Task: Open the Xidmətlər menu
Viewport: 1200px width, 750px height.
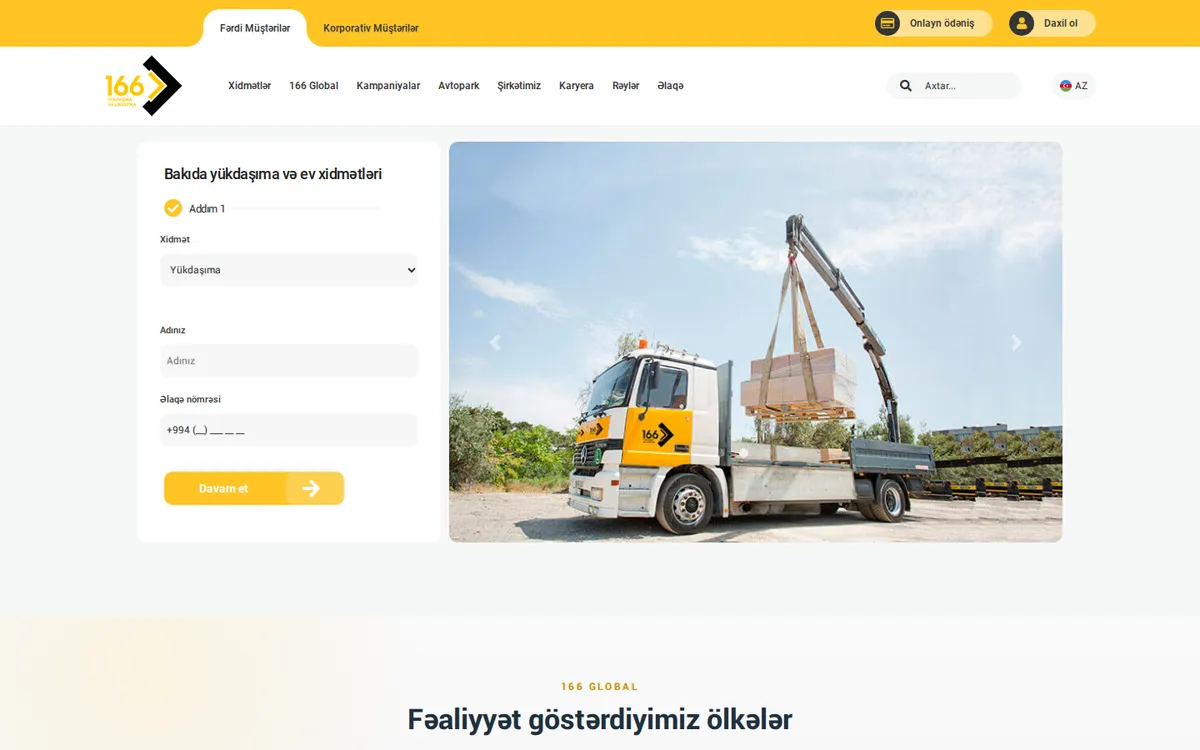Action: point(249,86)
